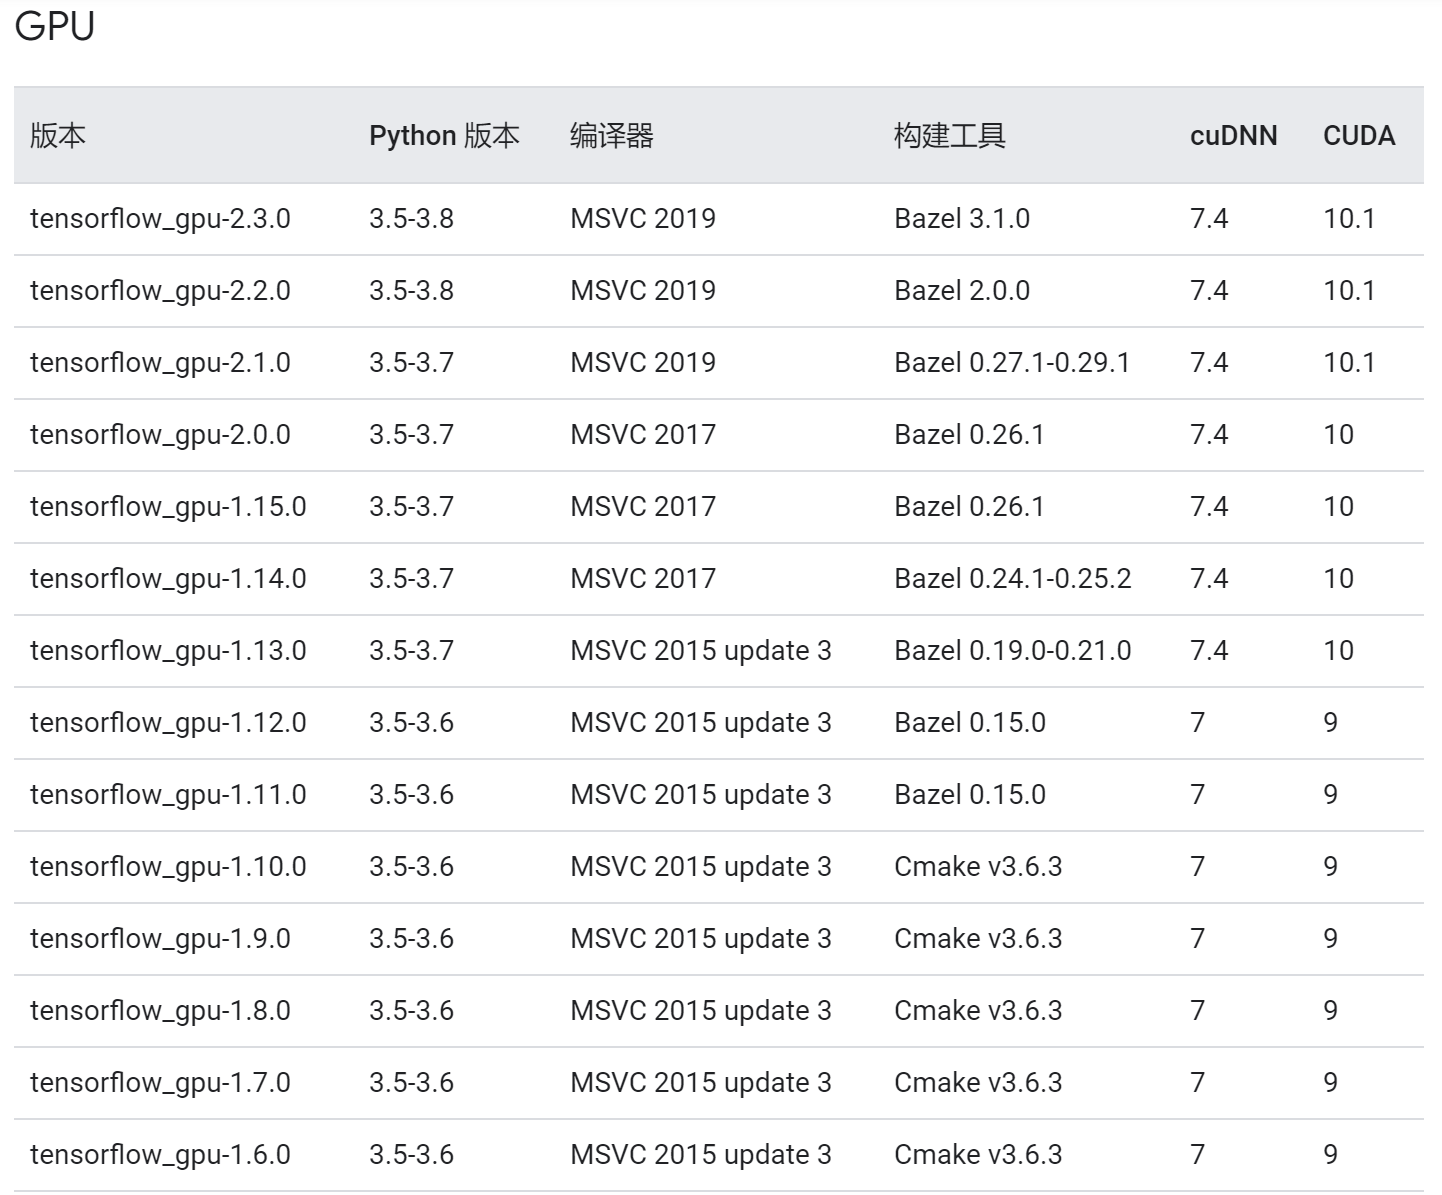Click MSVC 2019 in tensorflow_gpu-2.1.0 row

click(x=643, y=363)
